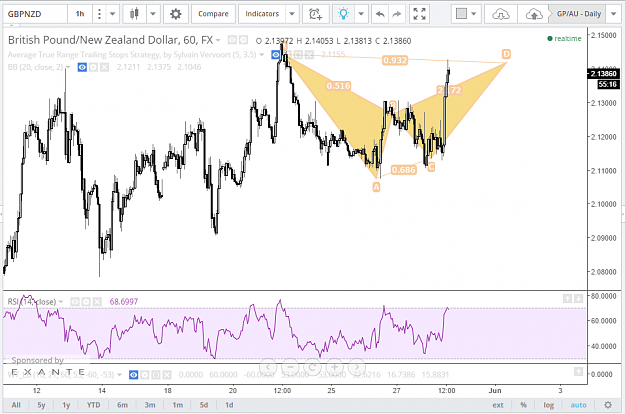Expand the interval dropdown arrow next to 1h
Screen dimensions: 625x414
pos(113,14)
